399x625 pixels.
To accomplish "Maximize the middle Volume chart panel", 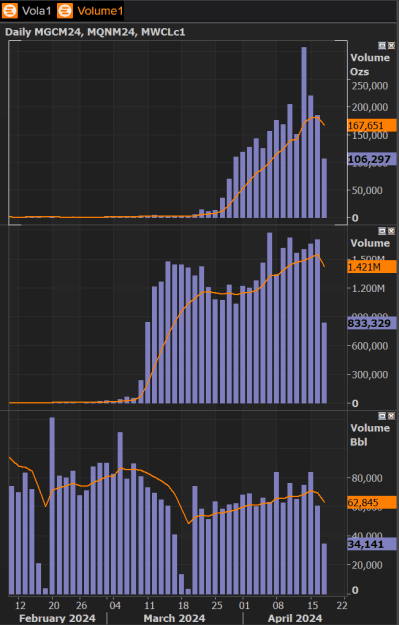I will click(x=382, y=231).
